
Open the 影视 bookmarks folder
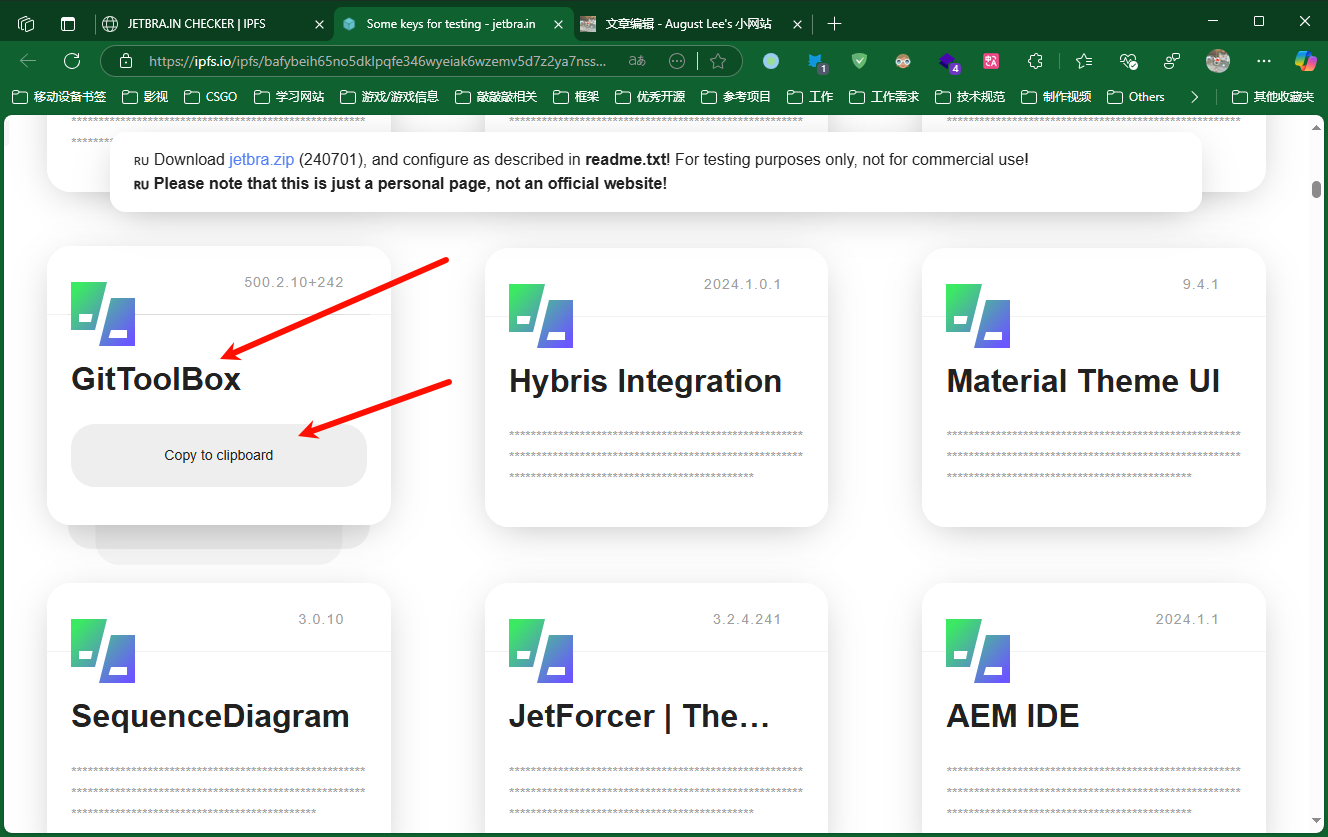coord(144,97)
